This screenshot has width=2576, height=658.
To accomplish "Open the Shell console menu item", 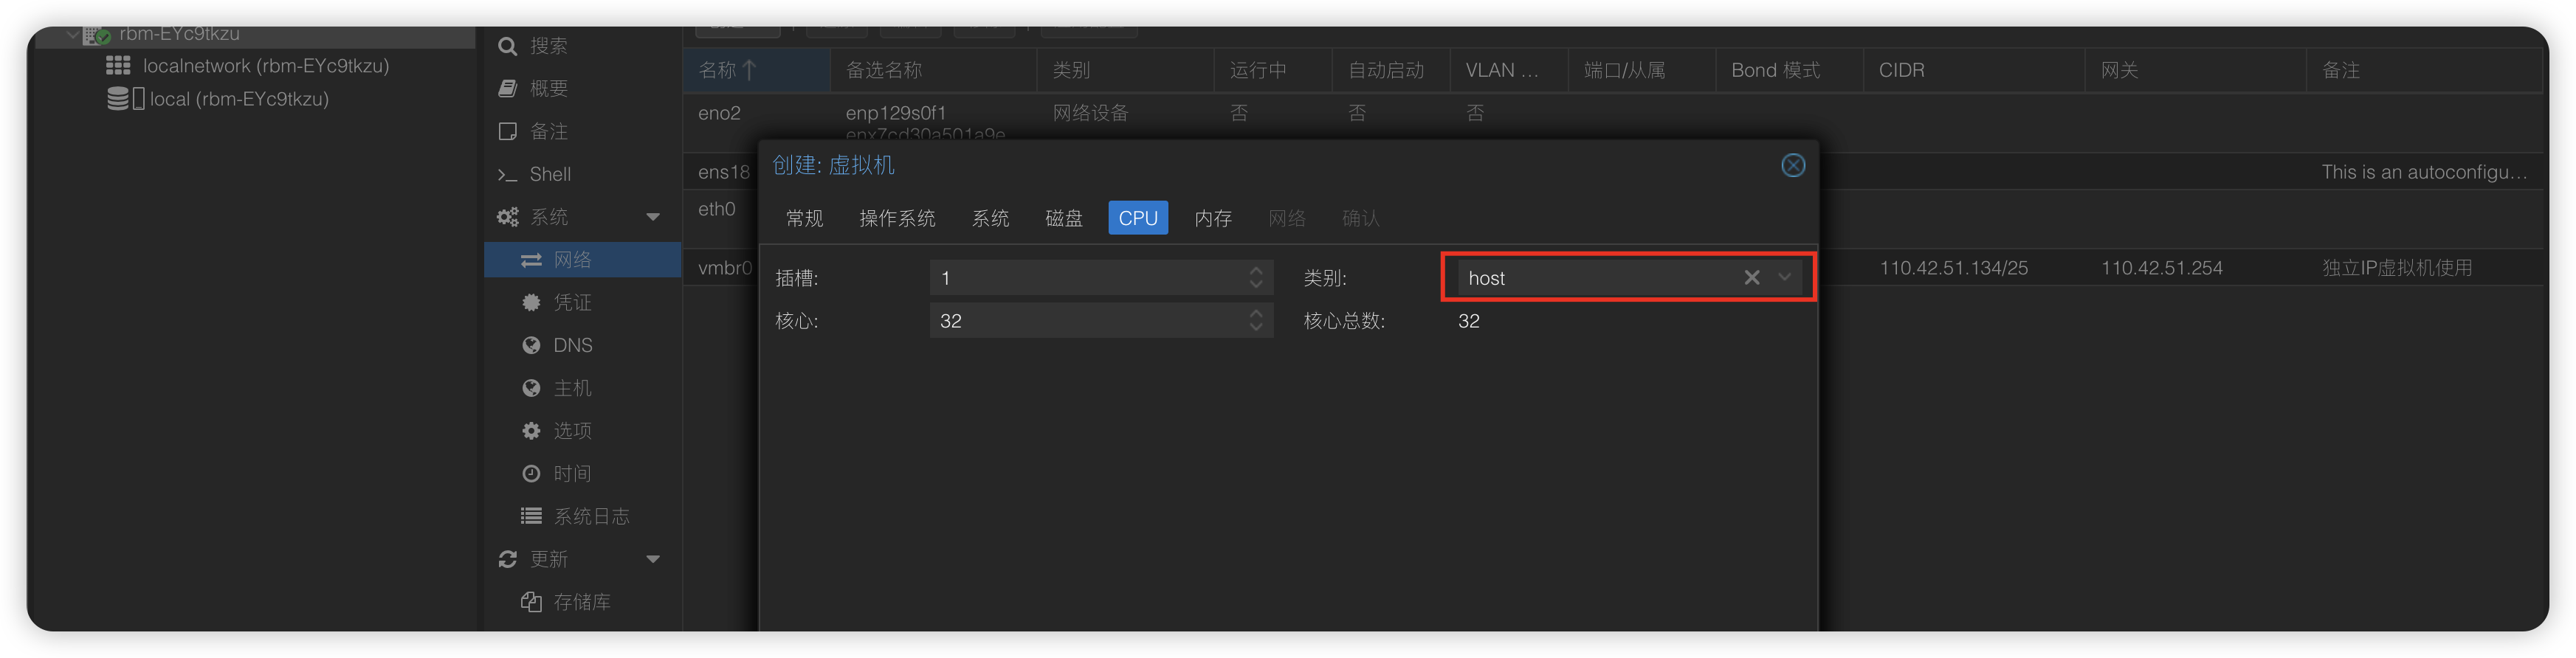I will point(549,174).
